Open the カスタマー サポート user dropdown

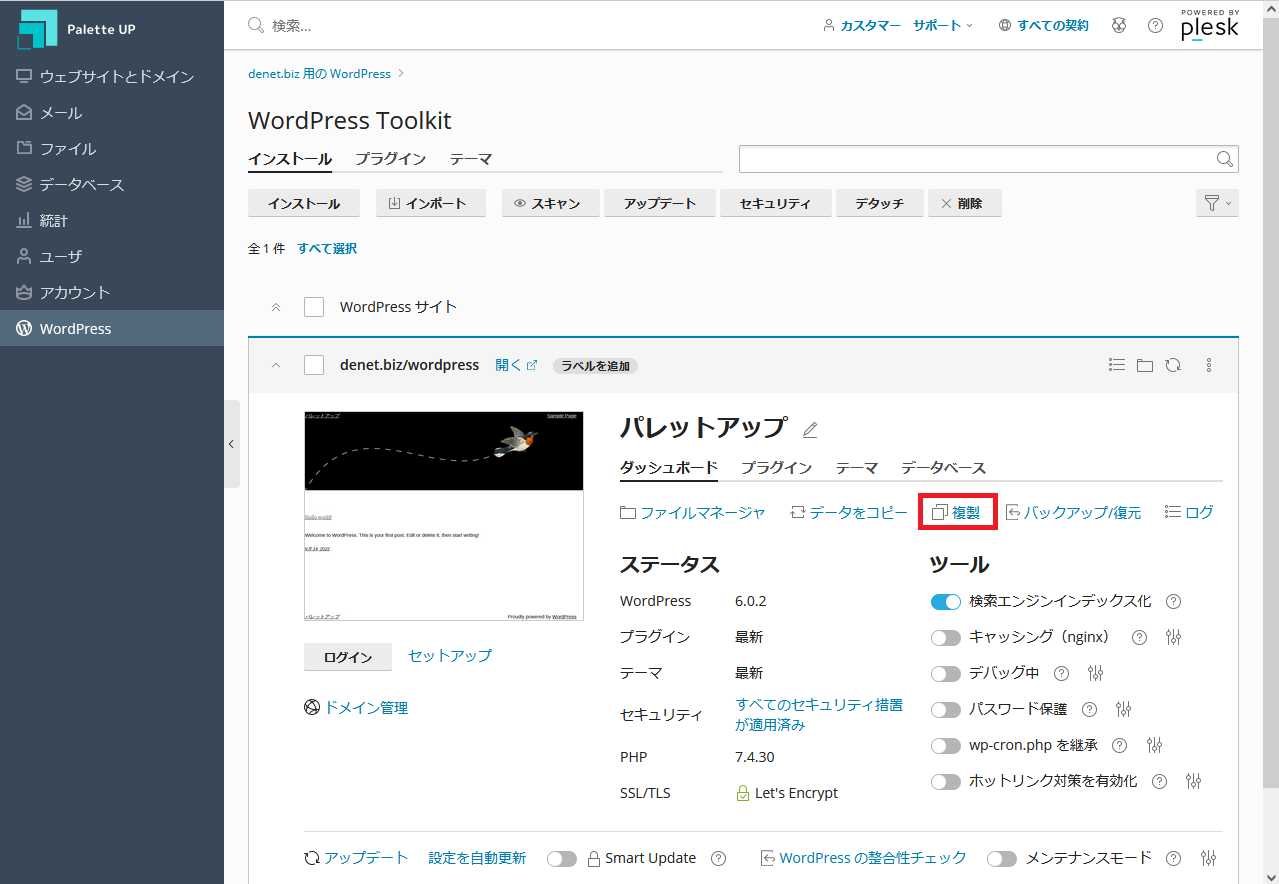(x=898, y=25)
